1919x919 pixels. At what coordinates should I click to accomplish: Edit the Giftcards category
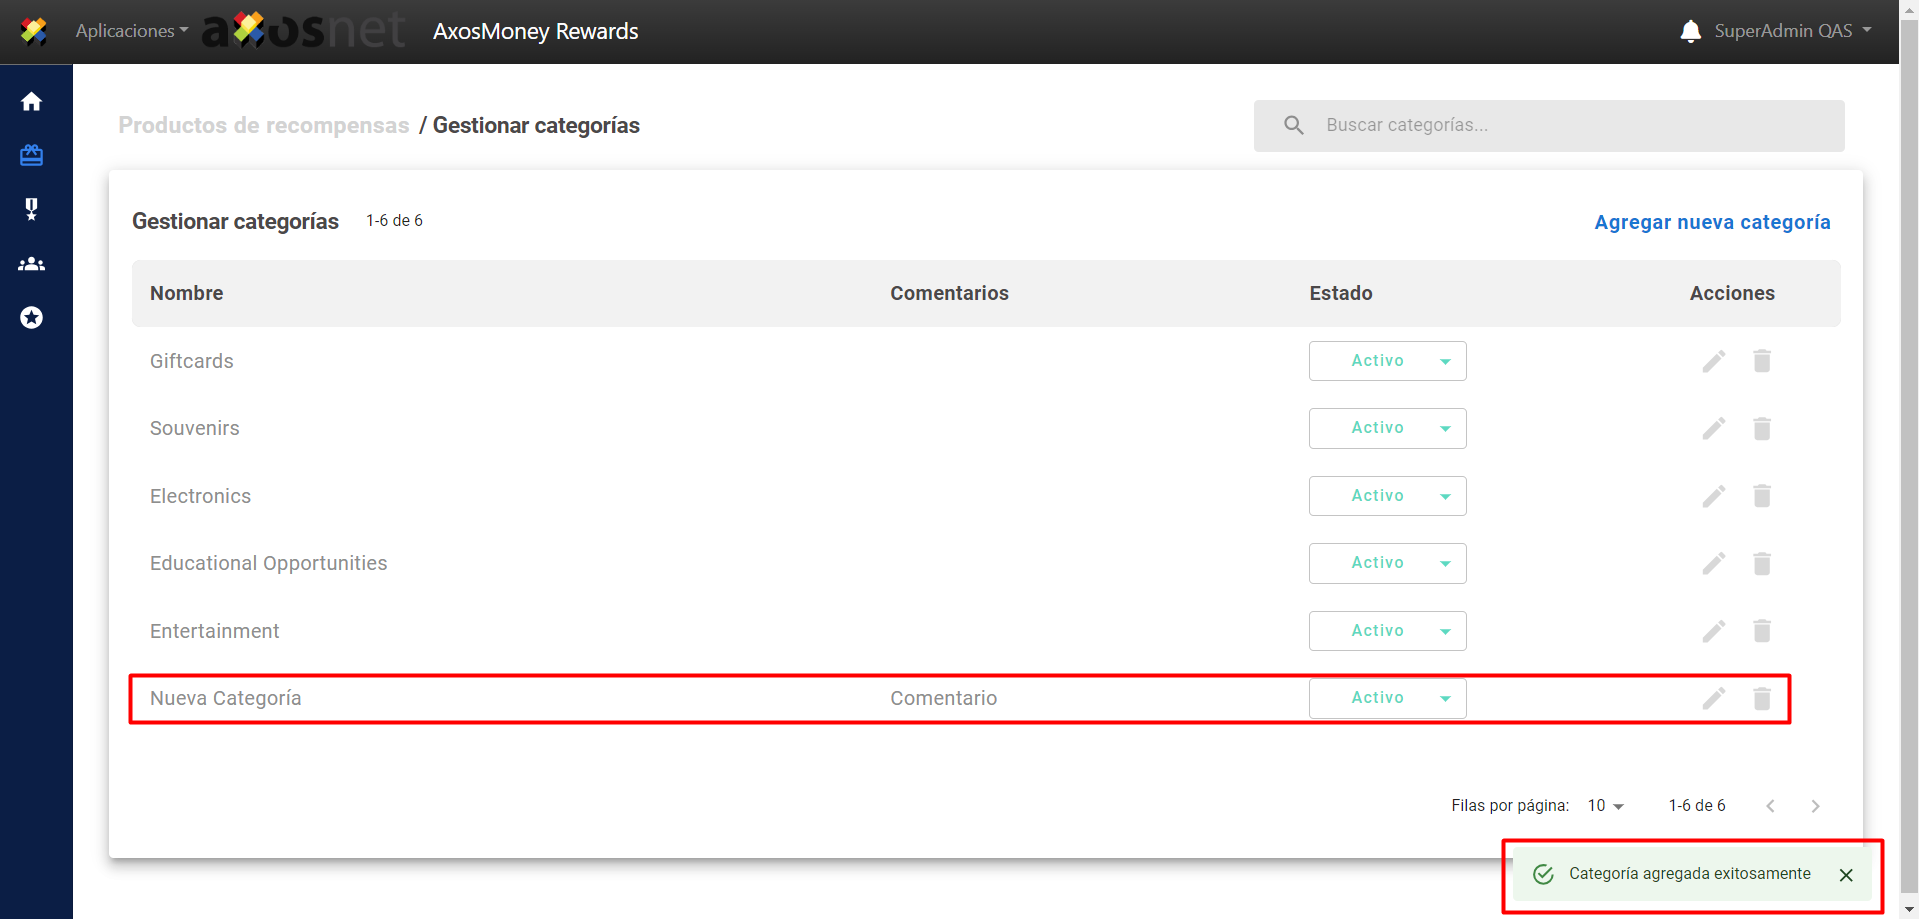point(1713,361)
